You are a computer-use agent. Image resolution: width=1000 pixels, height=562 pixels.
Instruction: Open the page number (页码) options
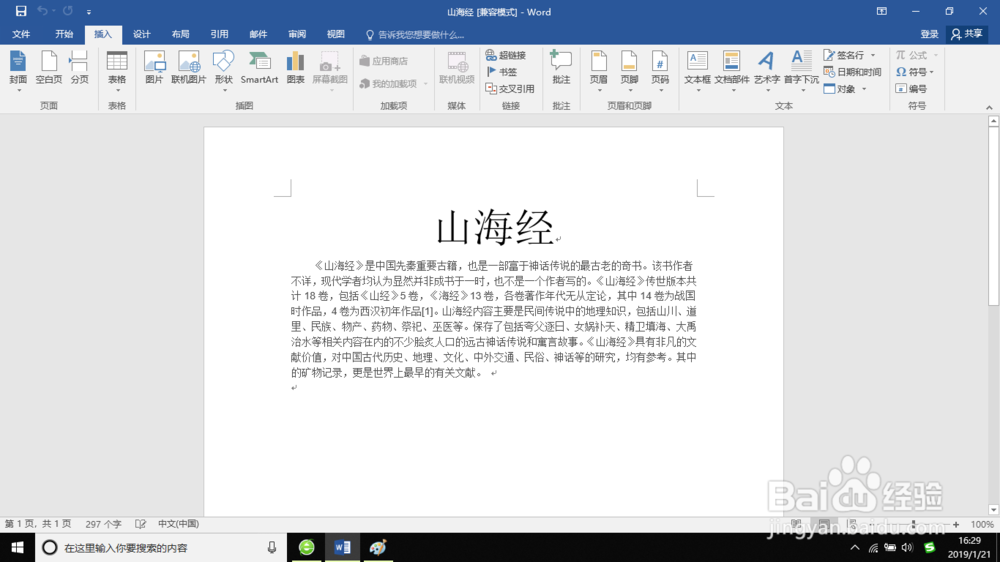[x=659, y=69]
